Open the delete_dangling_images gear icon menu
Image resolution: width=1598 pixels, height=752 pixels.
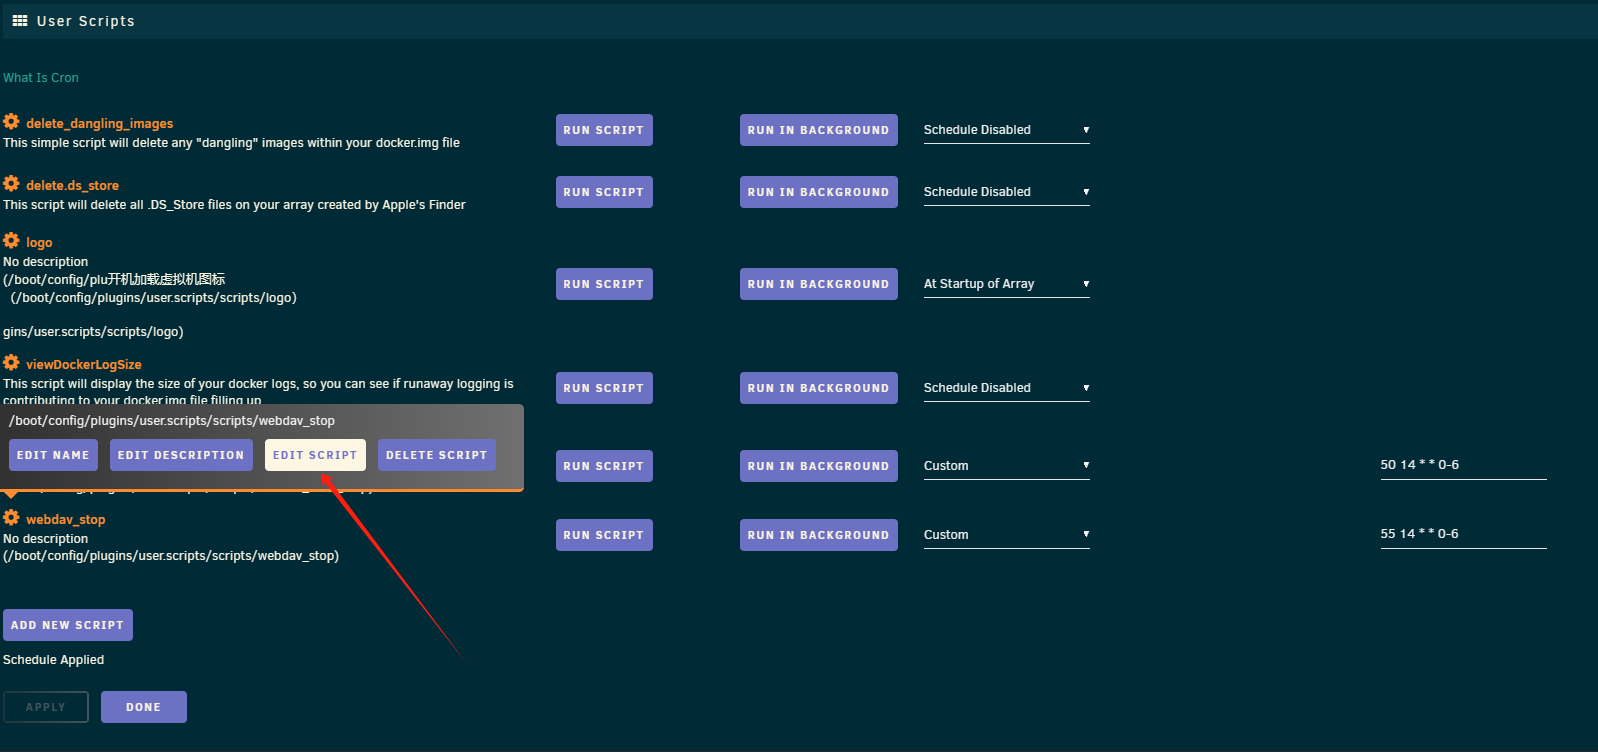11,122
